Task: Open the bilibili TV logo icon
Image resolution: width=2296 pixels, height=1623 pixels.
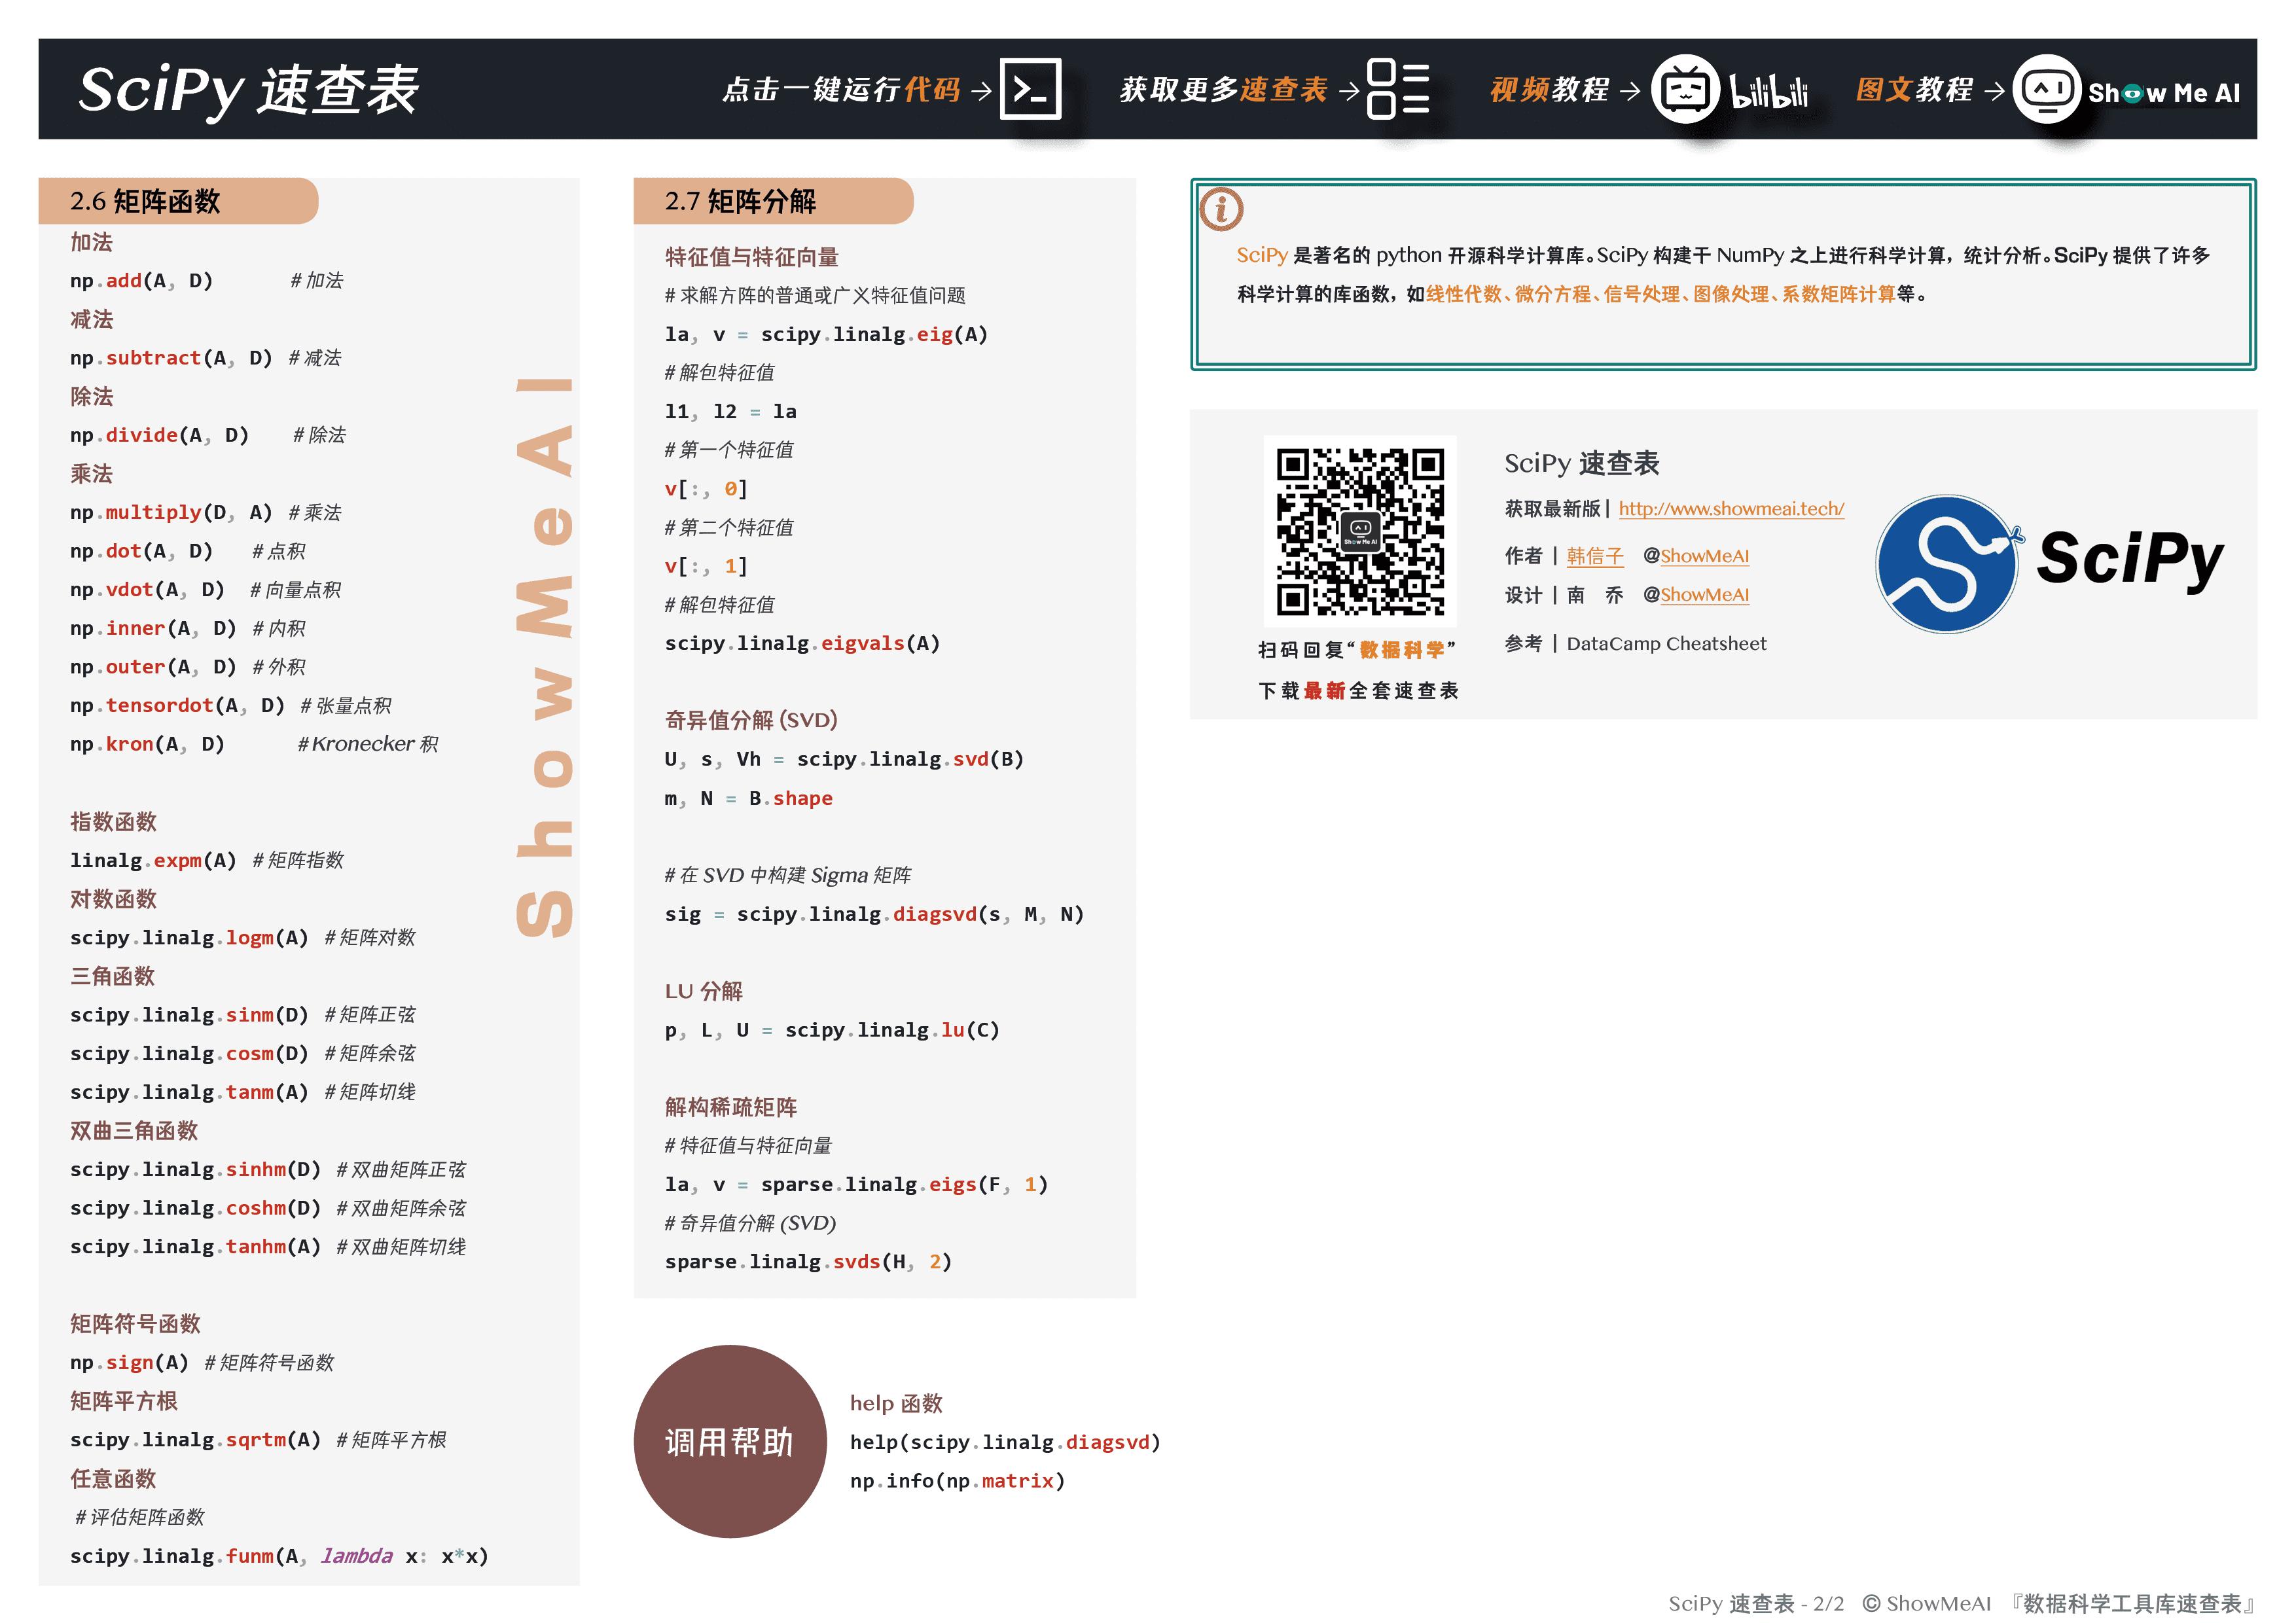Action: click(1685, 90)
